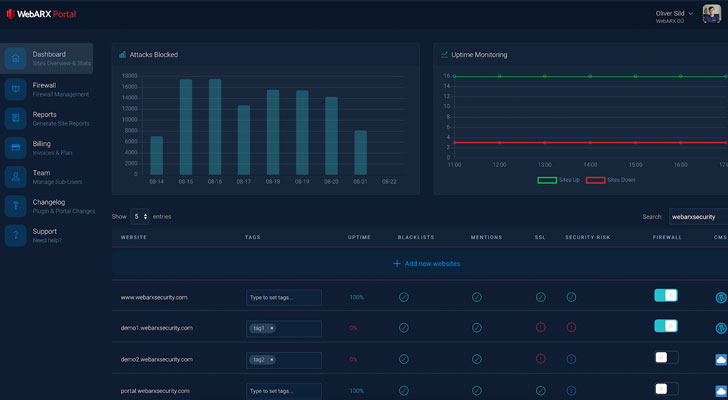728x400 pixels.
Task: Click the 08-15 bar in Attacks Blocked
Action: (186, 127)
